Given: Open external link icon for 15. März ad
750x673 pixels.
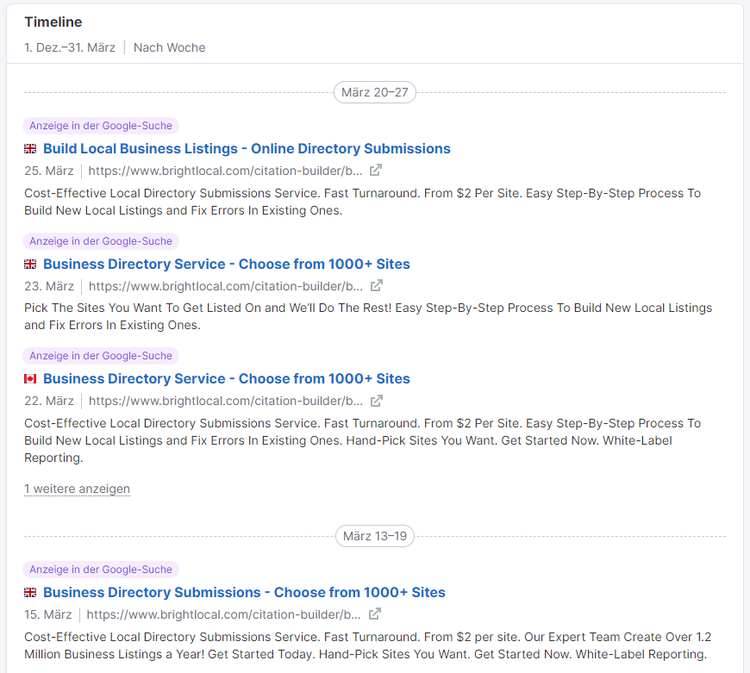Looking at the screenshot, I should [x=375, y=614].
